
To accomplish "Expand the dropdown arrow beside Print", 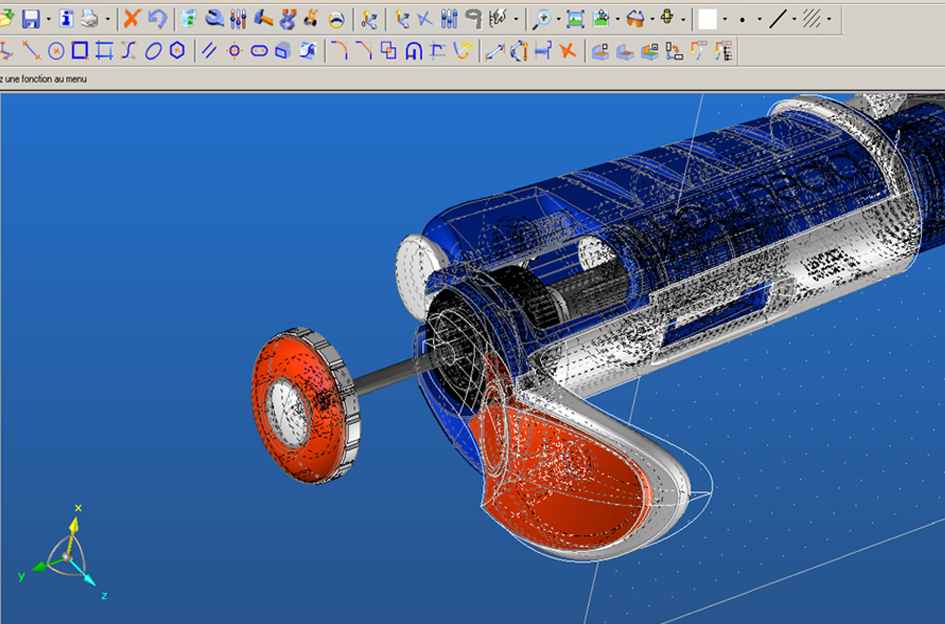I will point(107,19).
